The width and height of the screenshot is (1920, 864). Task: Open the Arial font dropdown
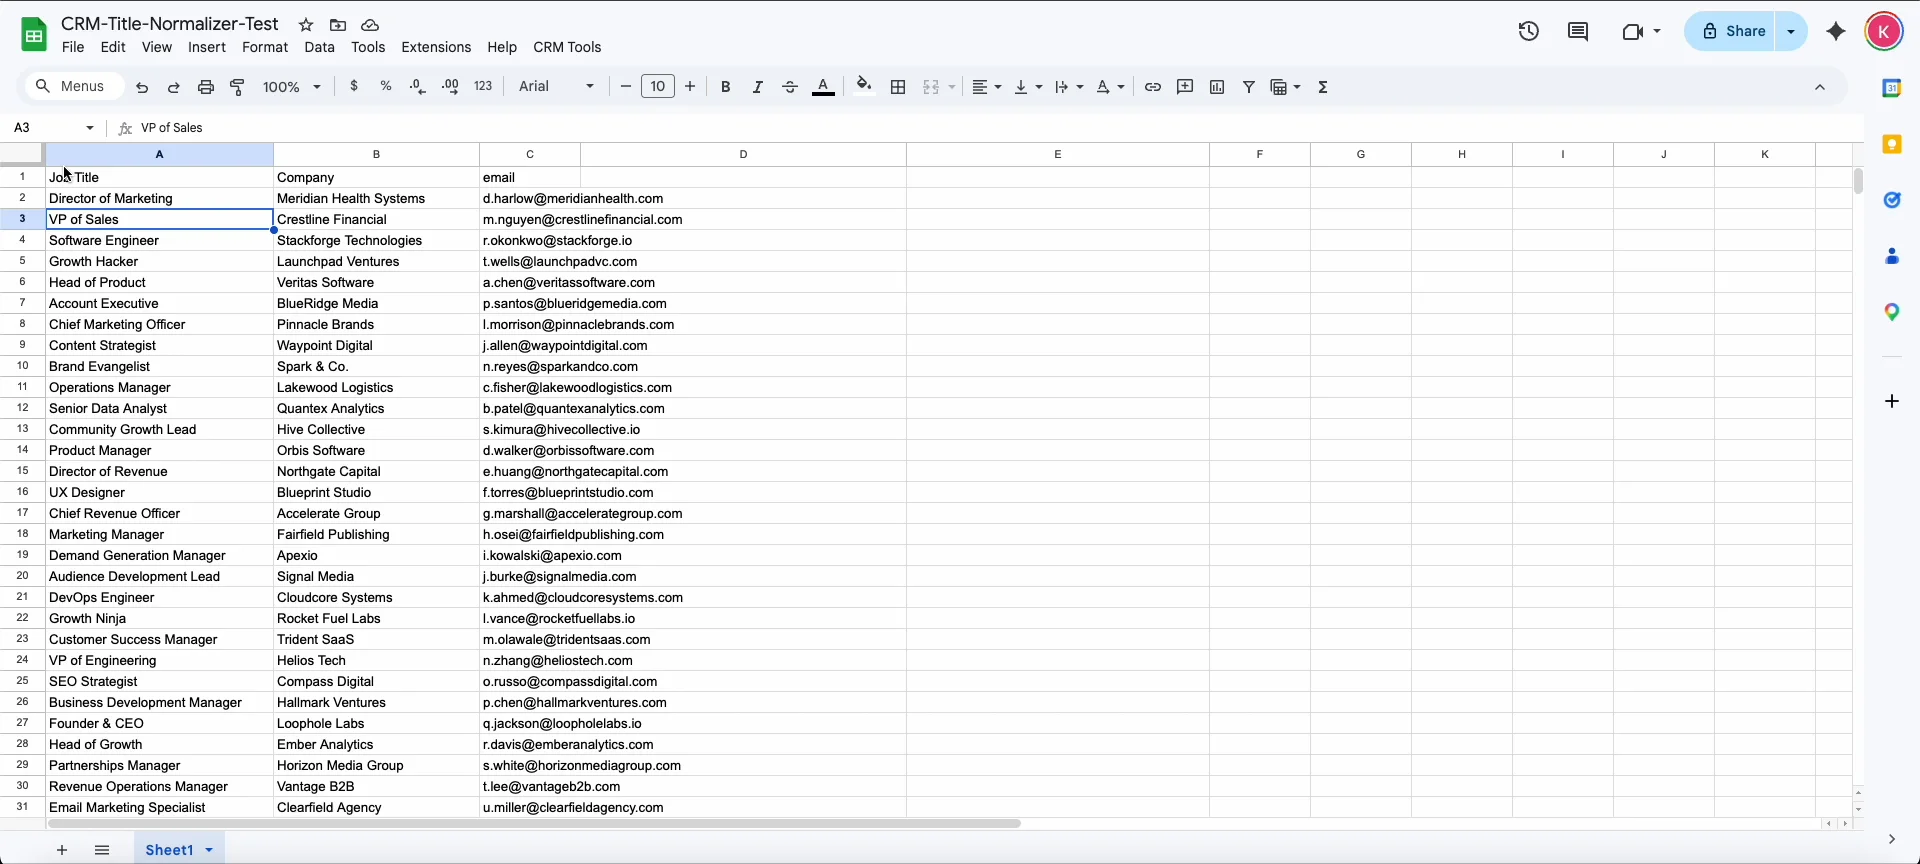click(557, 87)
